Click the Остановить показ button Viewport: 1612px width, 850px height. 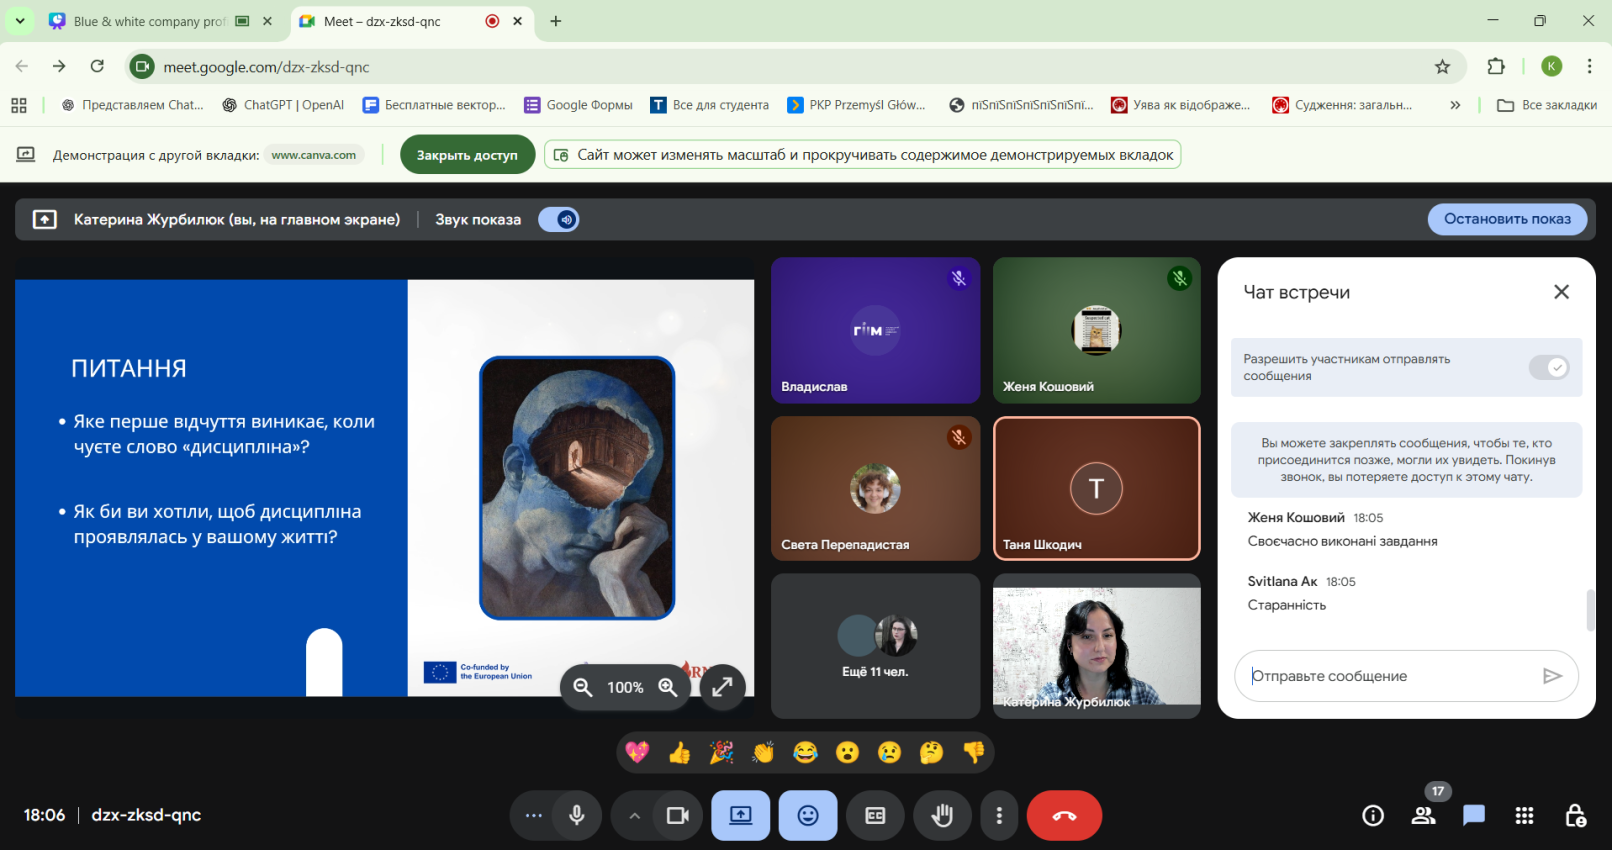pyautogui.click(x=1506, y=219)
